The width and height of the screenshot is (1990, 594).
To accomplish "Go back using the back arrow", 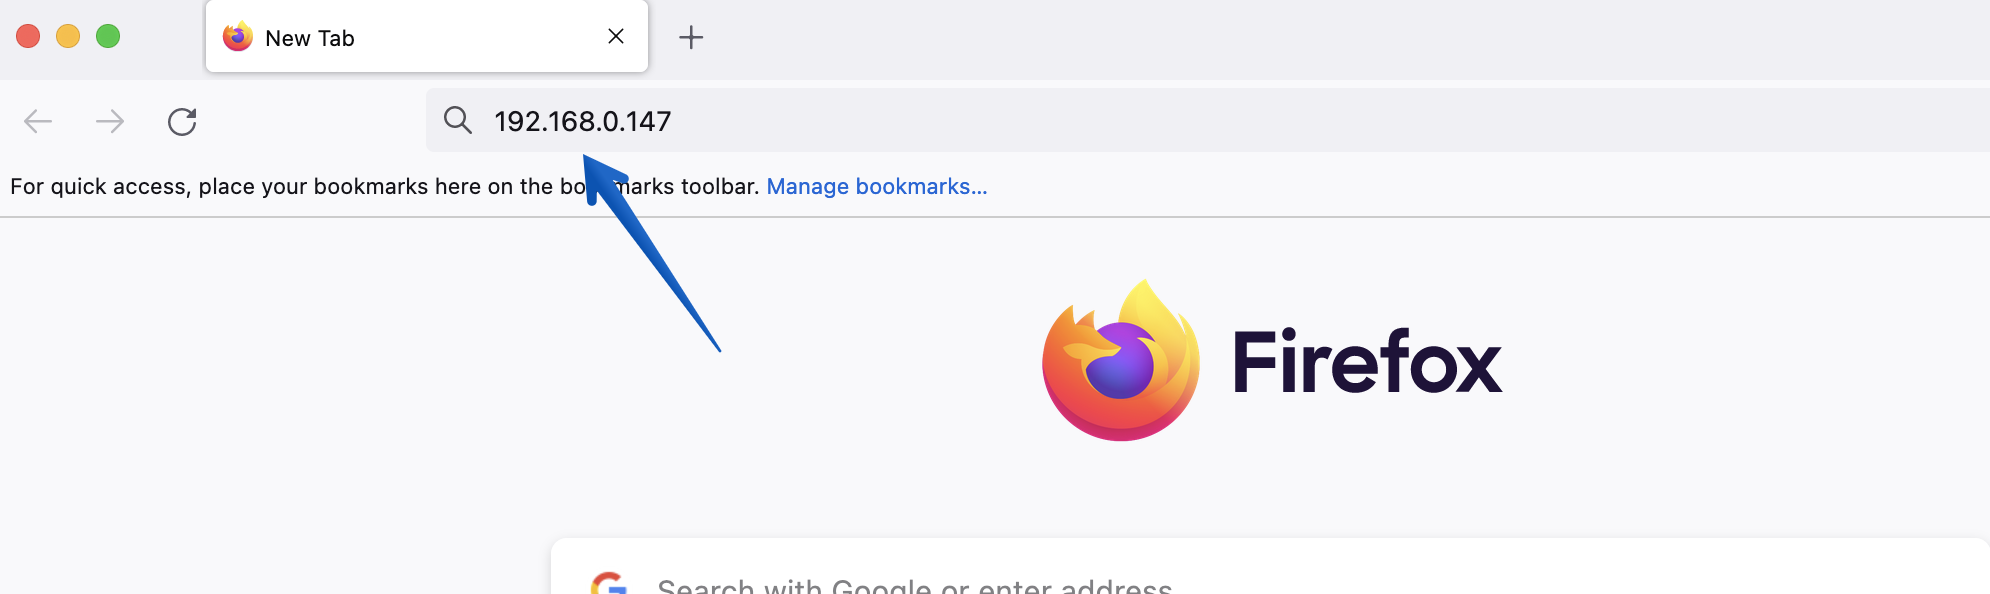I will (x=38, y=122).
